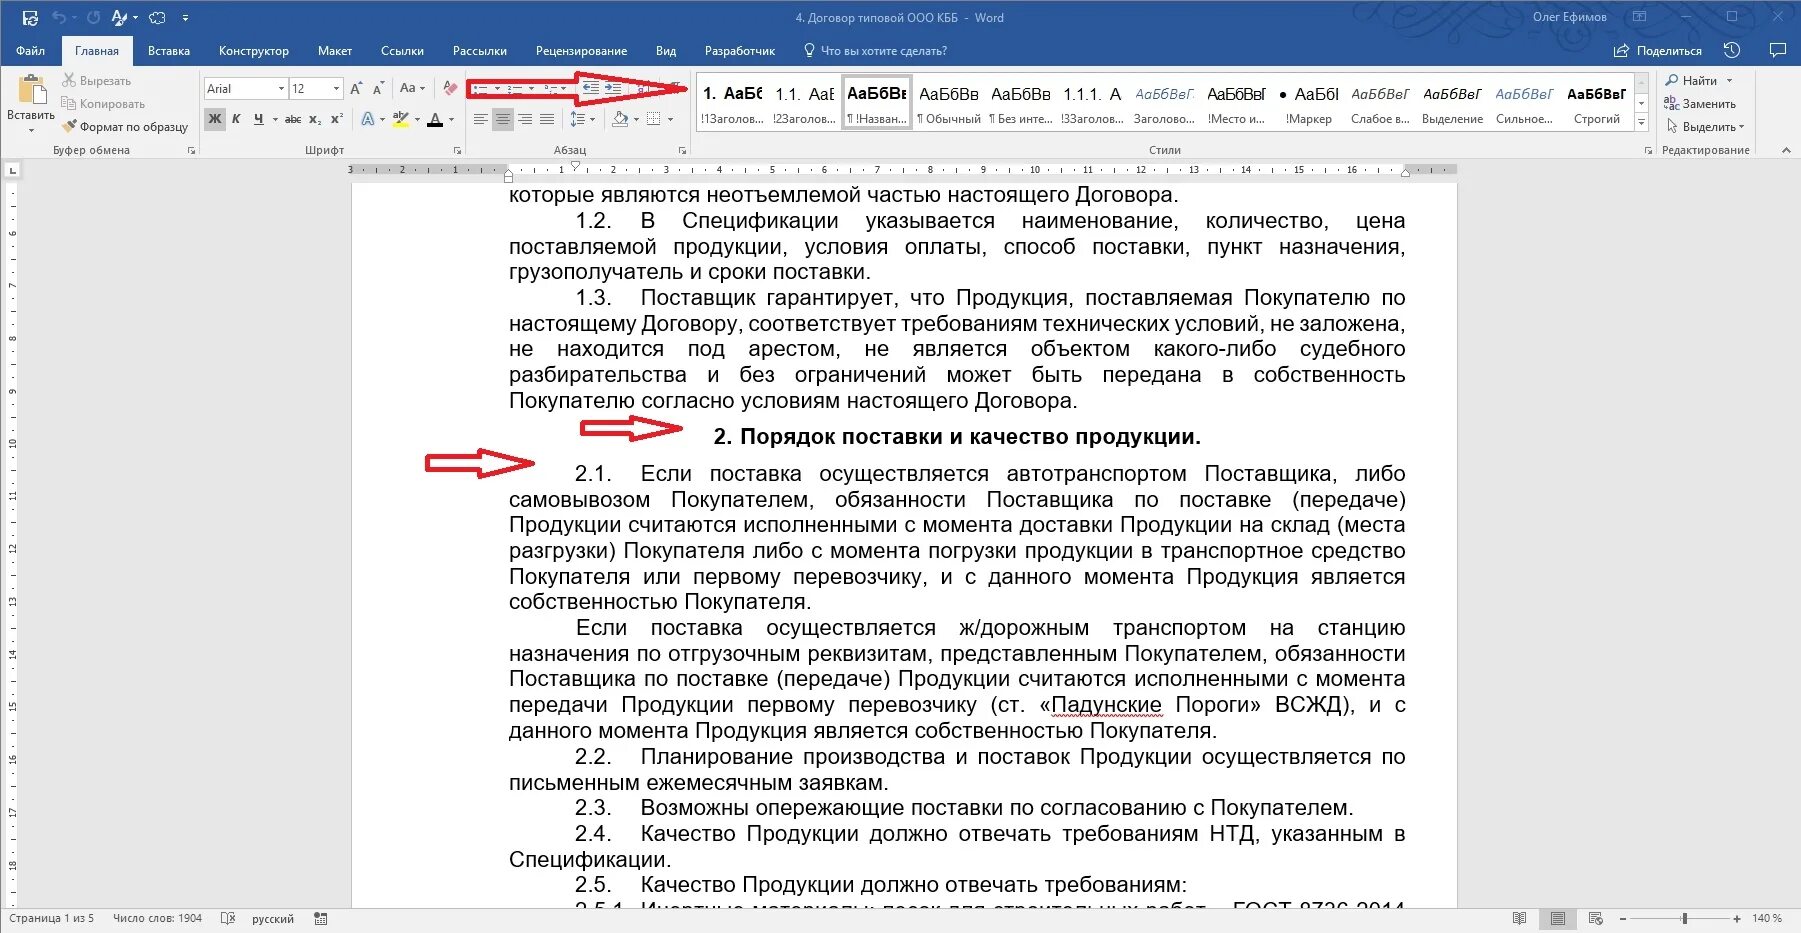The height and width of the screenshot is (933, 1801).
Task: Switch to the Ссылки tab
Action: pos(402,51)
